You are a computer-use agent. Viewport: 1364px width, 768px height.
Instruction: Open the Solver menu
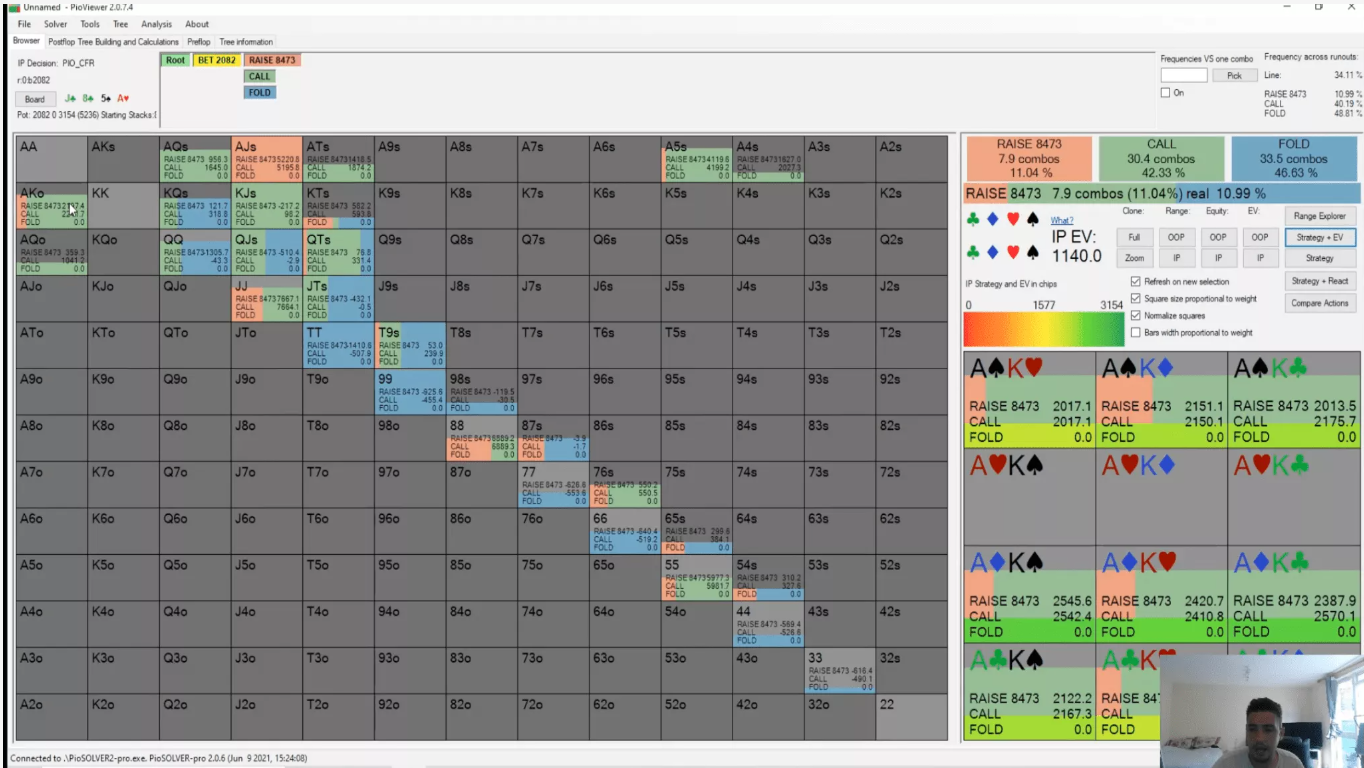pos(55,24)
